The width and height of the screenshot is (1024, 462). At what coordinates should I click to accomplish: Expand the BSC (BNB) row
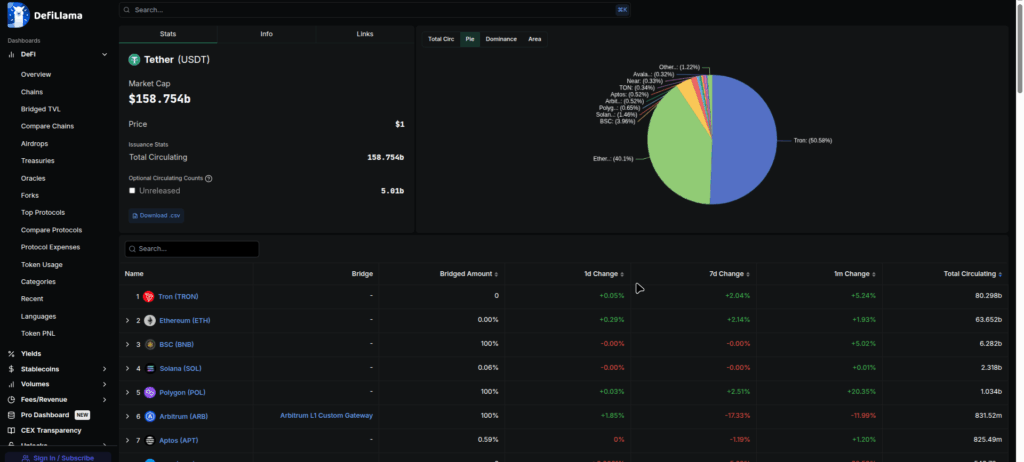(127, 344)
